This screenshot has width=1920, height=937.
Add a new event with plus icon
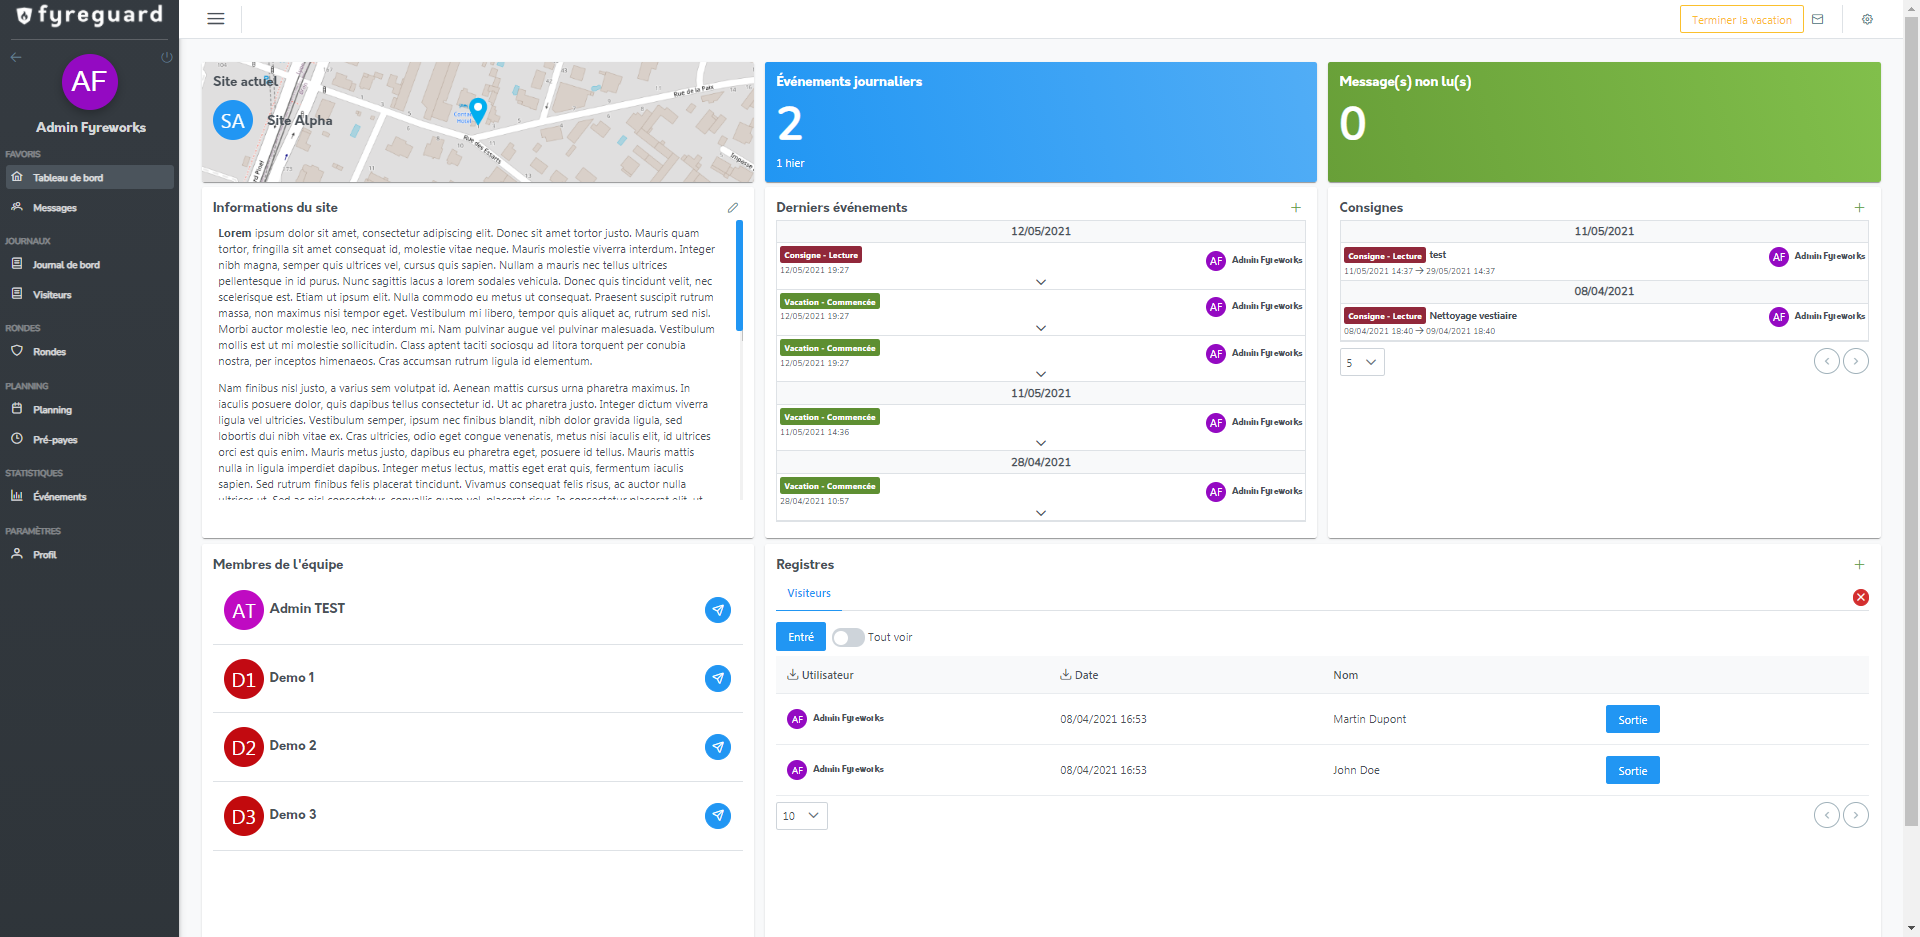(1296, 208)
